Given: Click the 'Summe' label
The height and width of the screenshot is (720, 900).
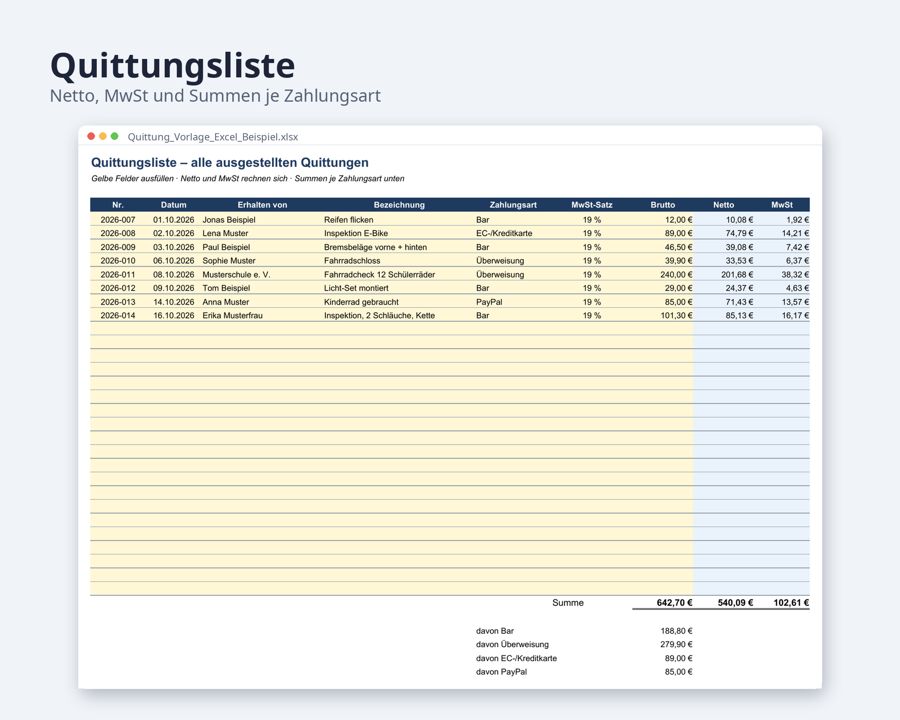Looking at the screenshot, I should click(568, 603).
